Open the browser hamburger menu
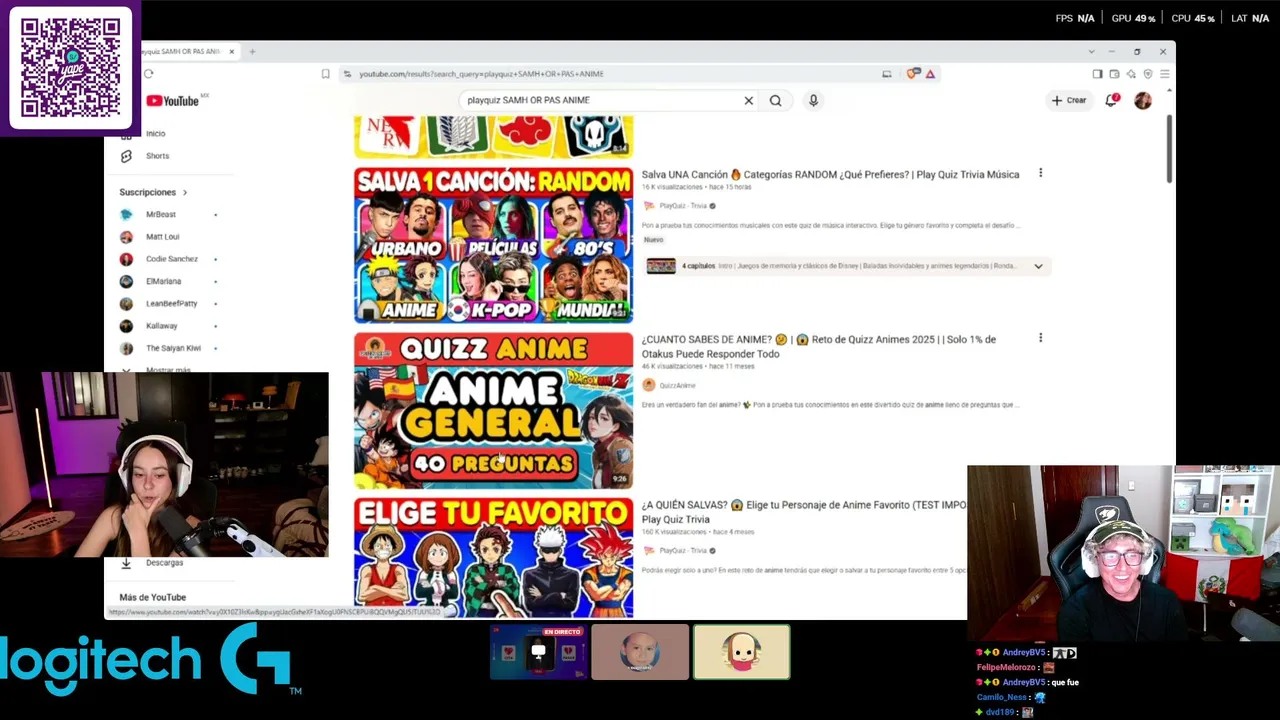This screenshot has width=1280, height=720. click(1164, 74)
